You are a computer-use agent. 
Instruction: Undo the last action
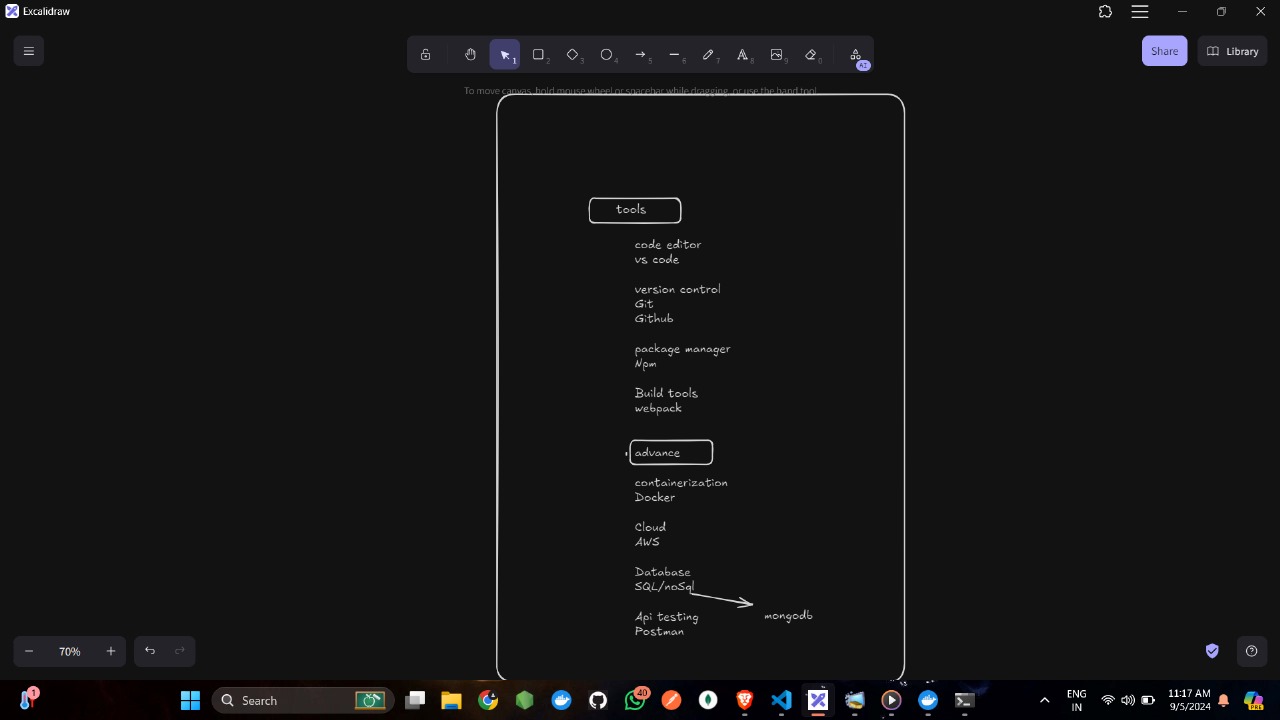pyautogui.click(x=150, y=651)
